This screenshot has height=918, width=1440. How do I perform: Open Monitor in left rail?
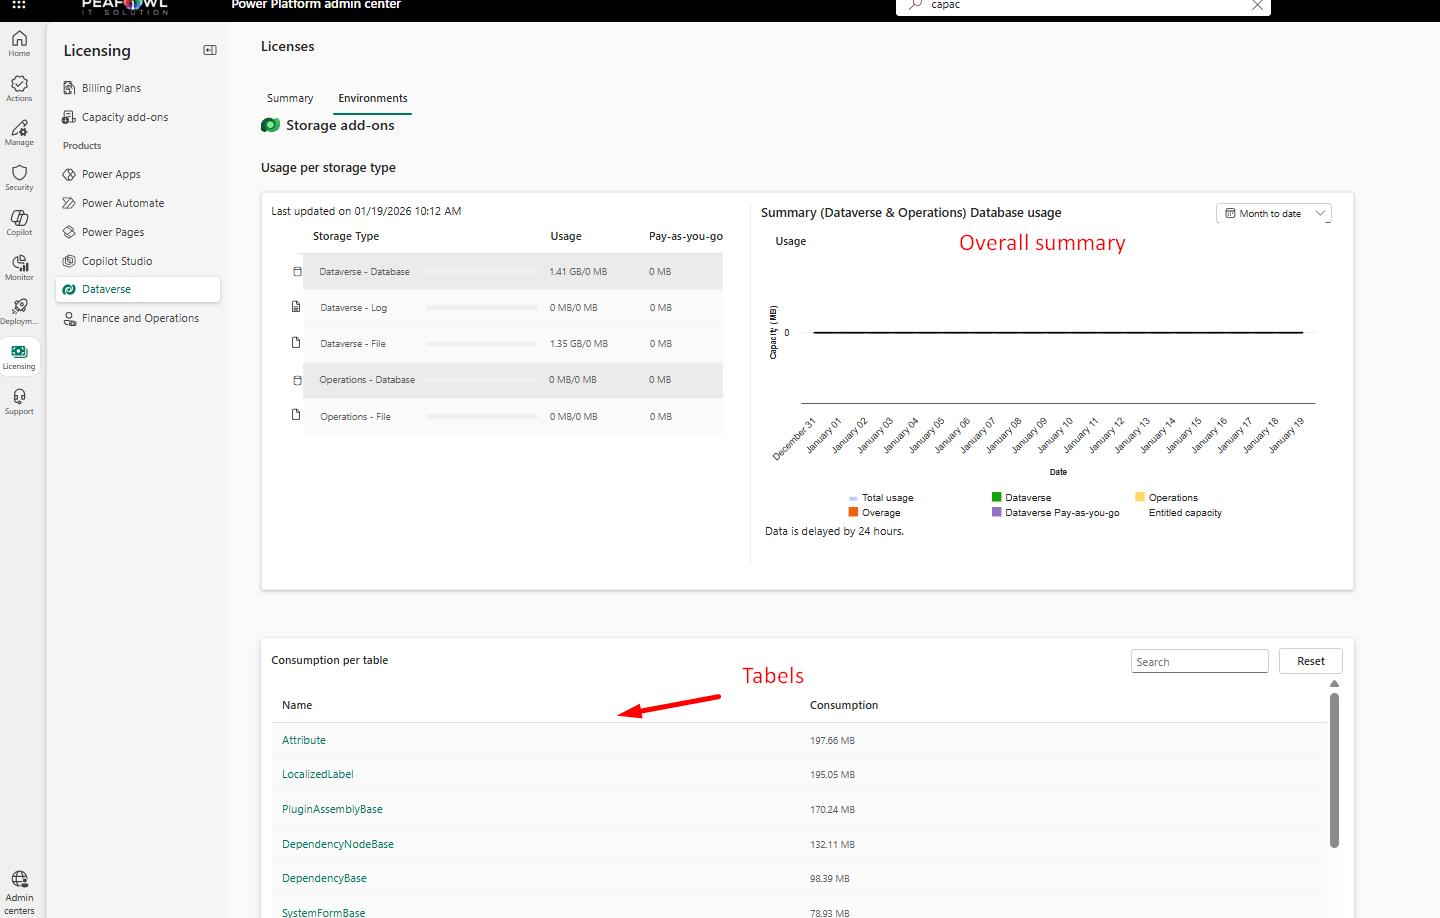tap(19, 267)
